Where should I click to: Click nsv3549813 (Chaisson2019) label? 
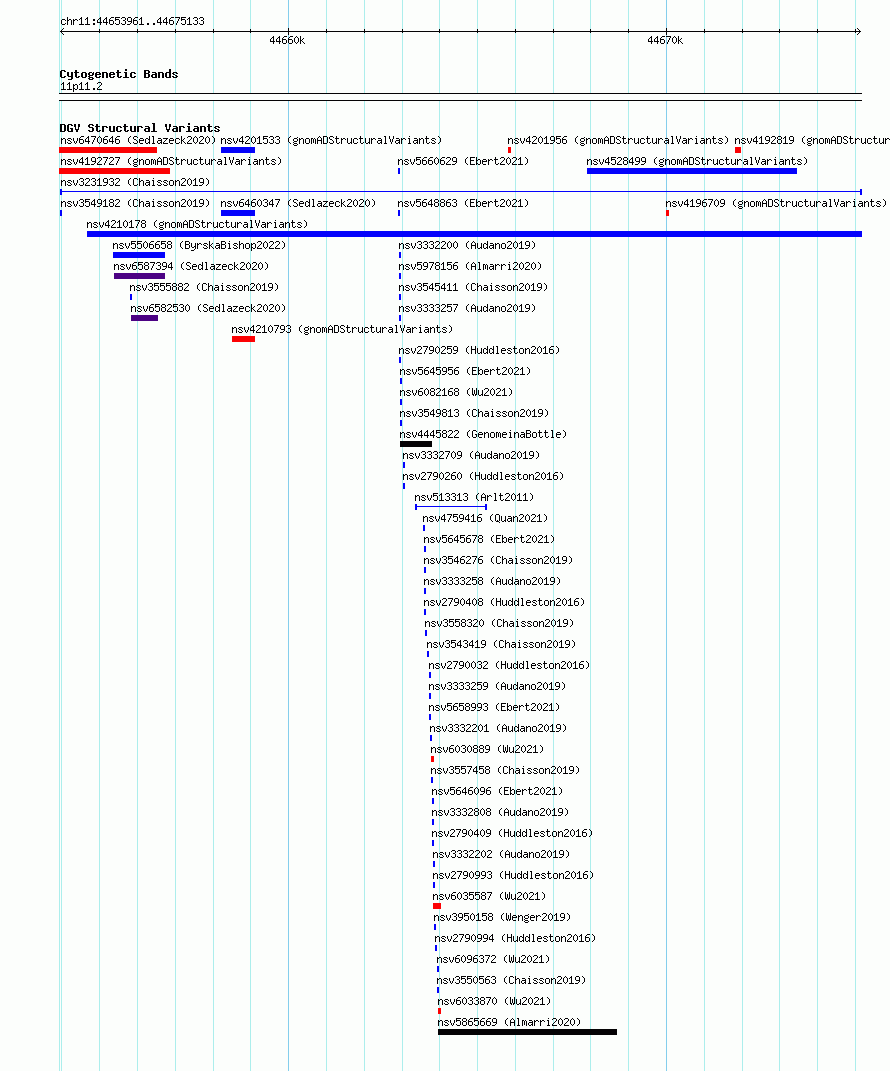pyautogui.click(x=474, y=413)
